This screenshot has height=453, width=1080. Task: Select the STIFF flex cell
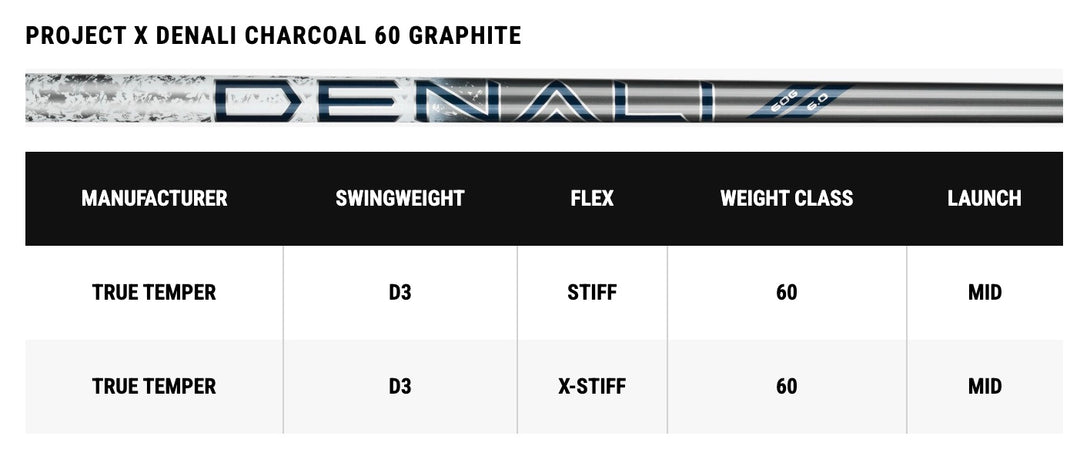point(592,292)
